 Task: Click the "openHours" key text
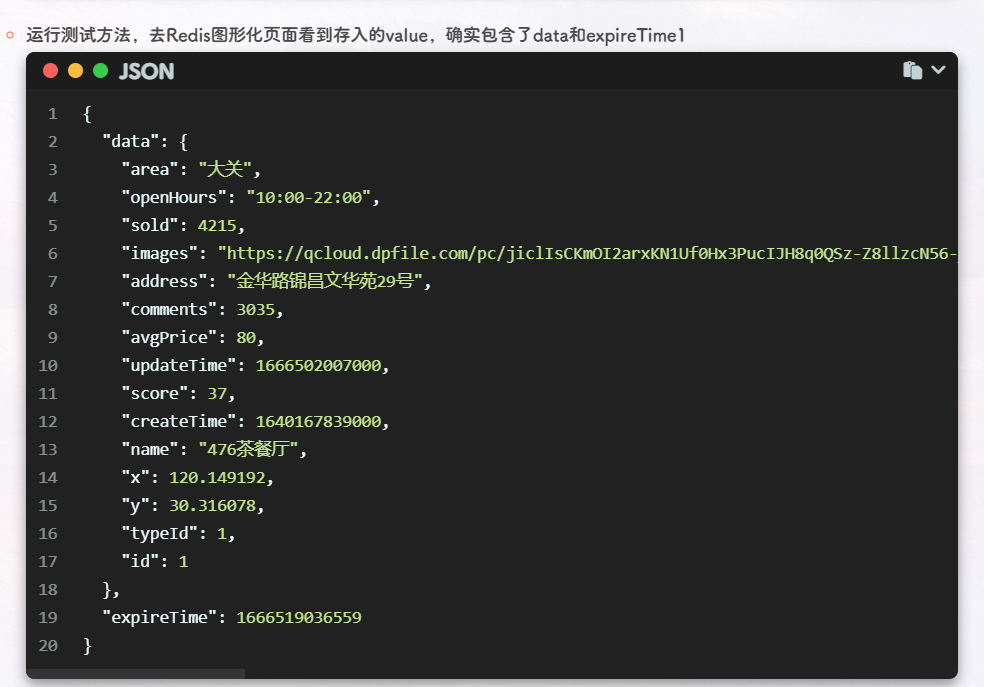click(x=174, y=198)
